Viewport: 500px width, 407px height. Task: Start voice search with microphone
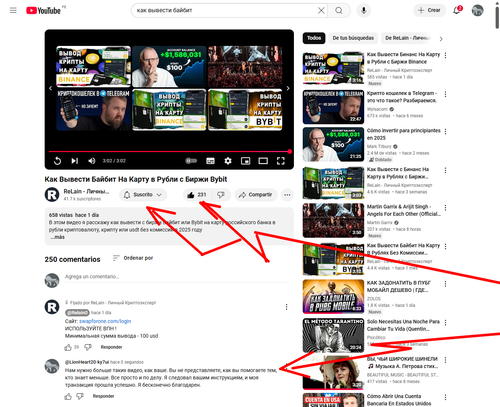pos(364,10)
